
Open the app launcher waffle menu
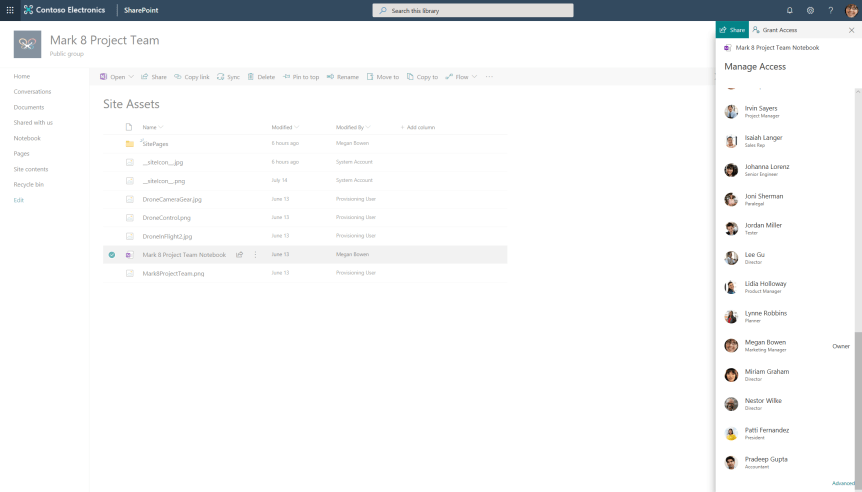click(x=10, y=10)
